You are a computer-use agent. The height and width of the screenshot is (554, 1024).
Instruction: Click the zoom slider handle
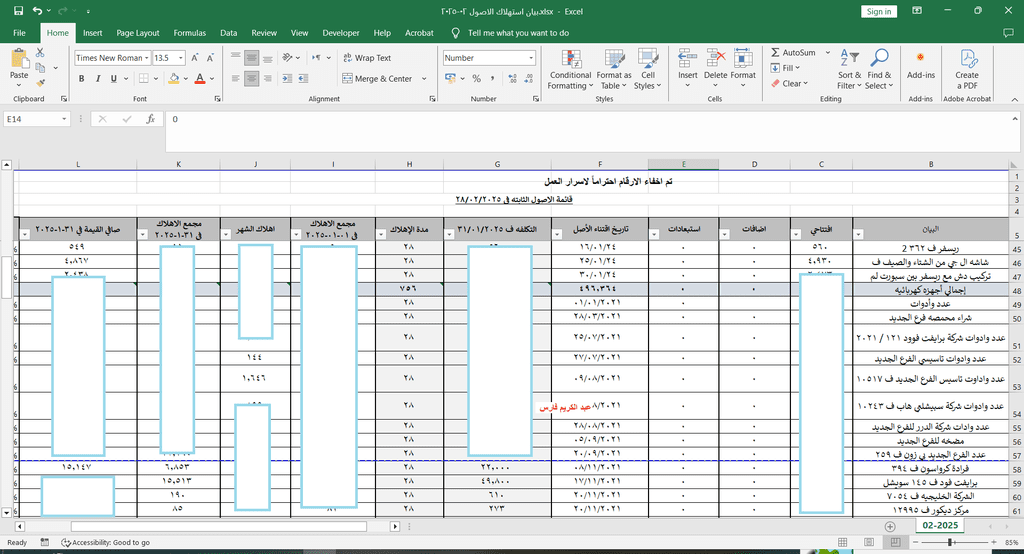point(951,542)
